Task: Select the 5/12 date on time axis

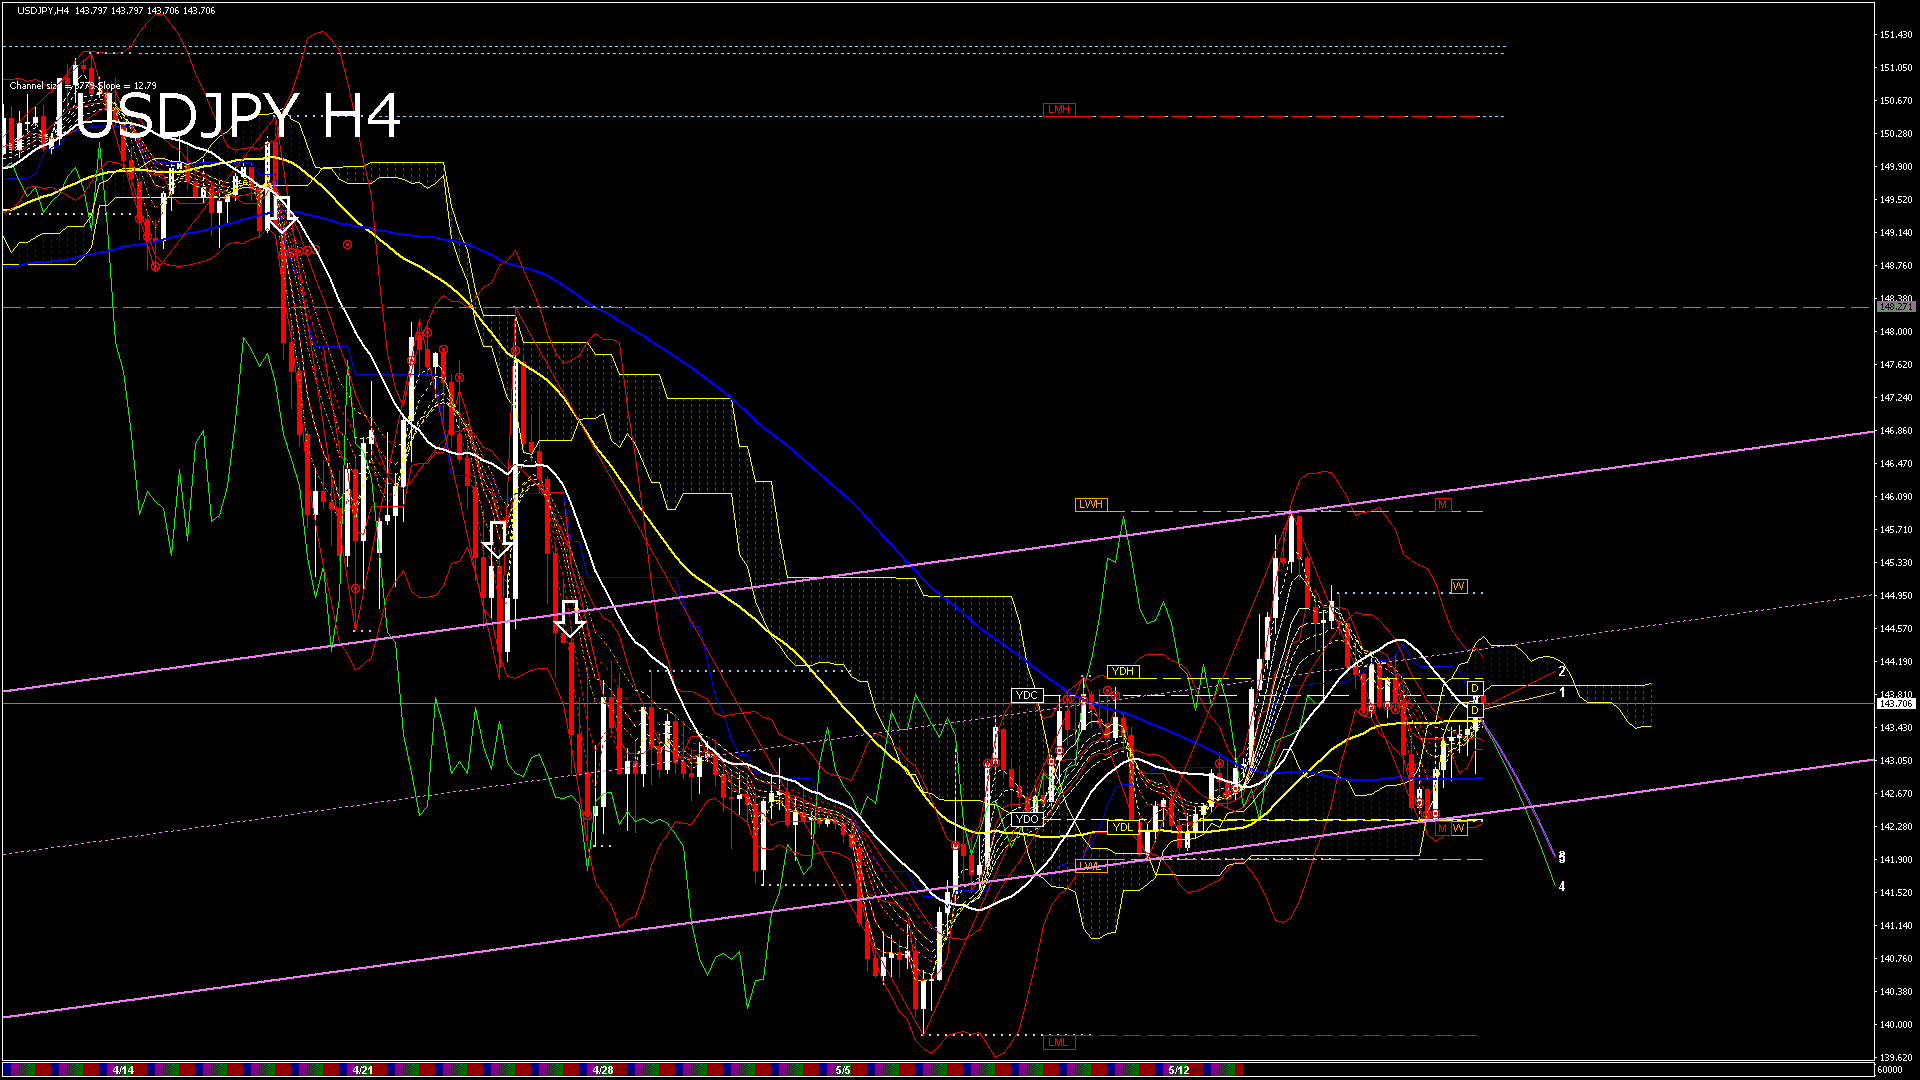Action: click(x=1179, y=1070)
